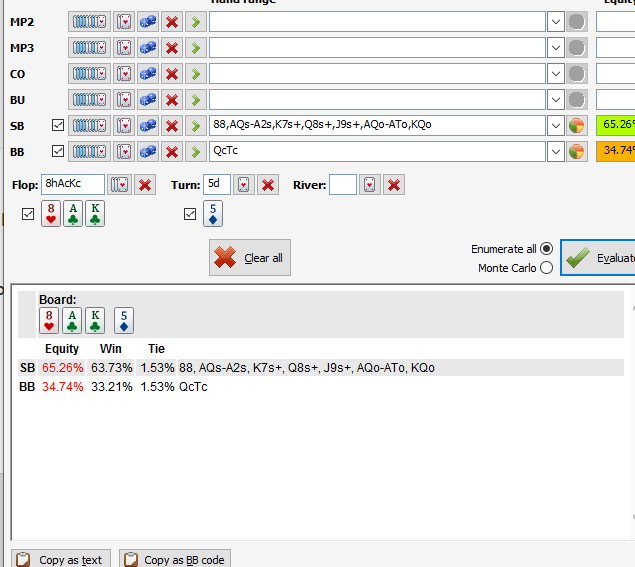Toggle BB player checkbox
This screenshot has width=635, height=567.
58,151
